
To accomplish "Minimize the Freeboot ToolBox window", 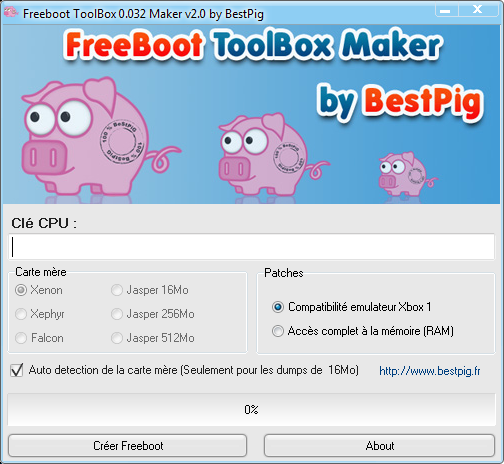I will coord(446,10).
